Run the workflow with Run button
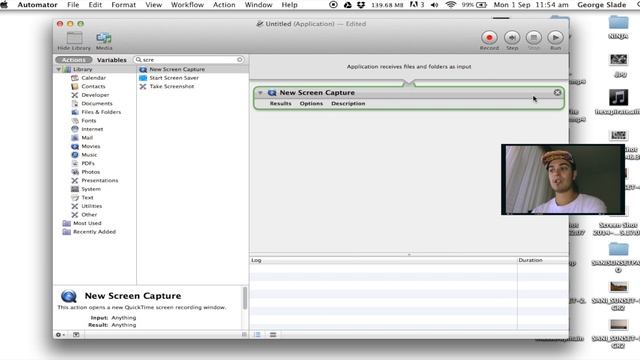640x360 pixels. tap(555, 38)
